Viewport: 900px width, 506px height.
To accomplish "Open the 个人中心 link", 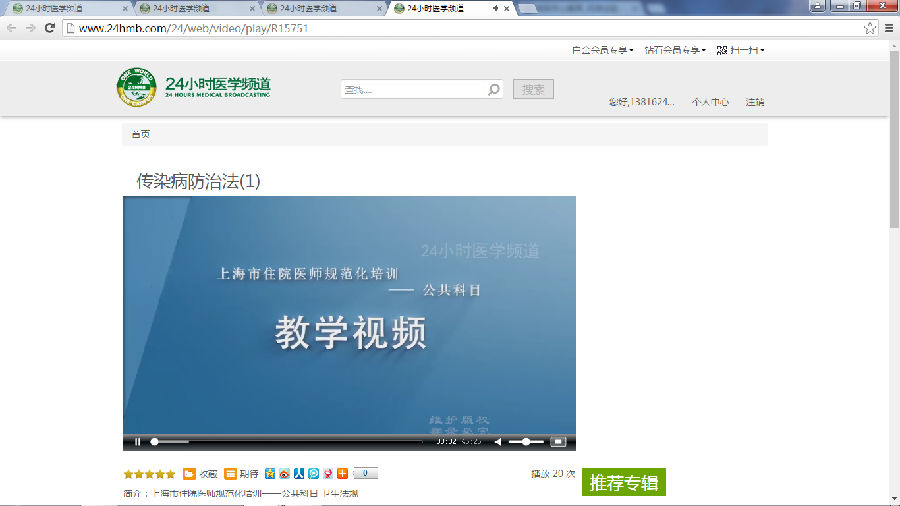I will coord(710,102).
